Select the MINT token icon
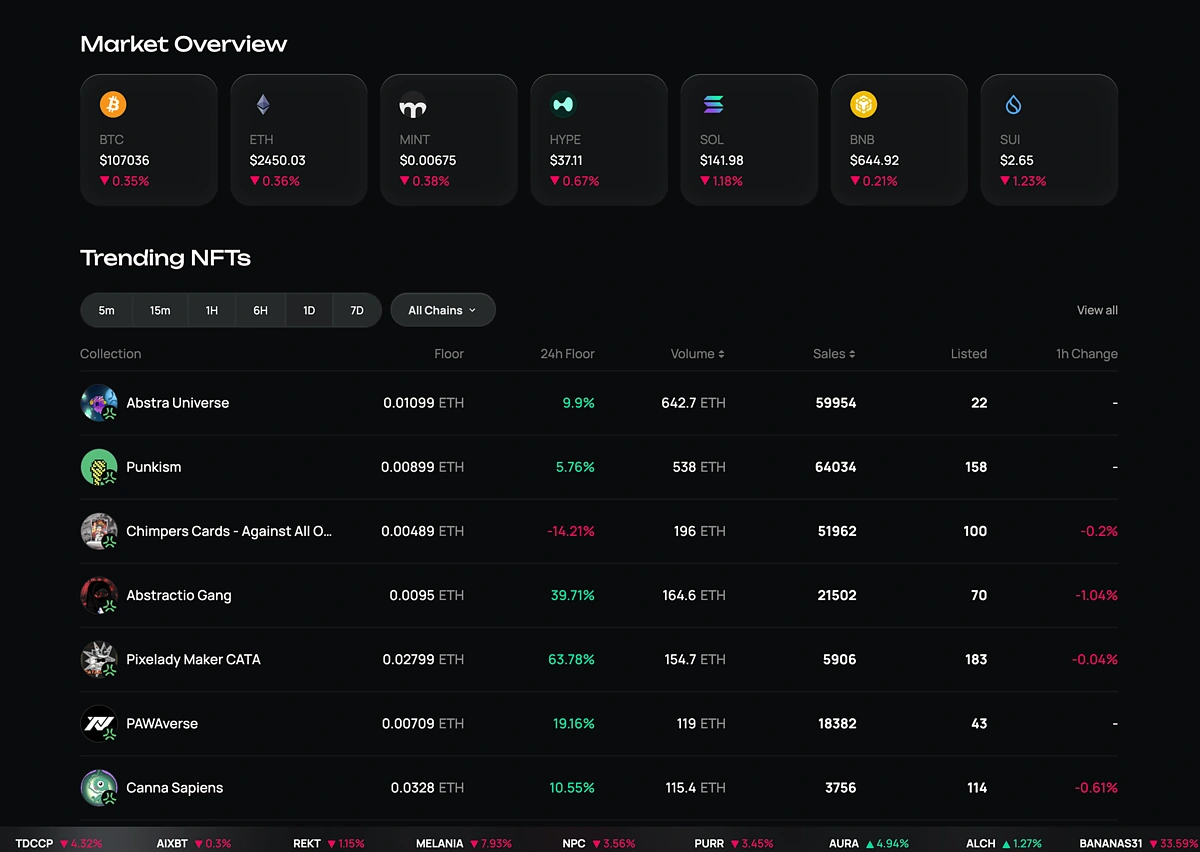The image size is (1200, 852). [x=413, y=103]
